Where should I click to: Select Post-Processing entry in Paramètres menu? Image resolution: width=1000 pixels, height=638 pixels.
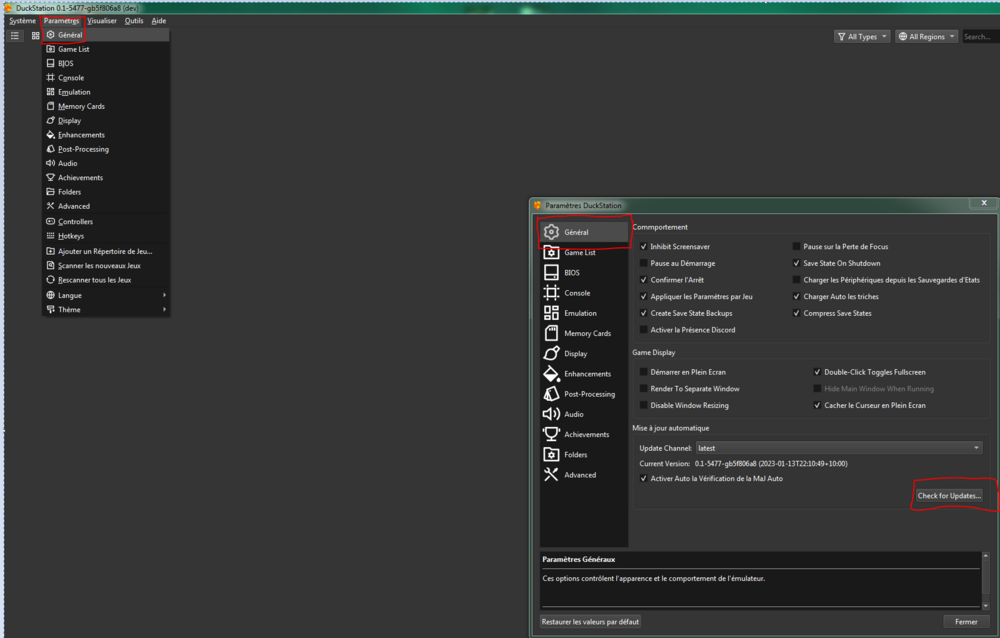(105, 149)
